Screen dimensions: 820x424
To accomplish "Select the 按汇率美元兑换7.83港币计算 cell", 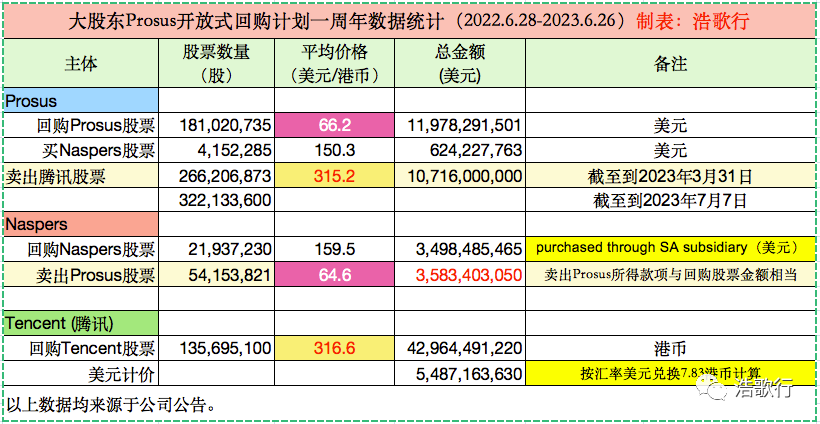I will (670, 374).
